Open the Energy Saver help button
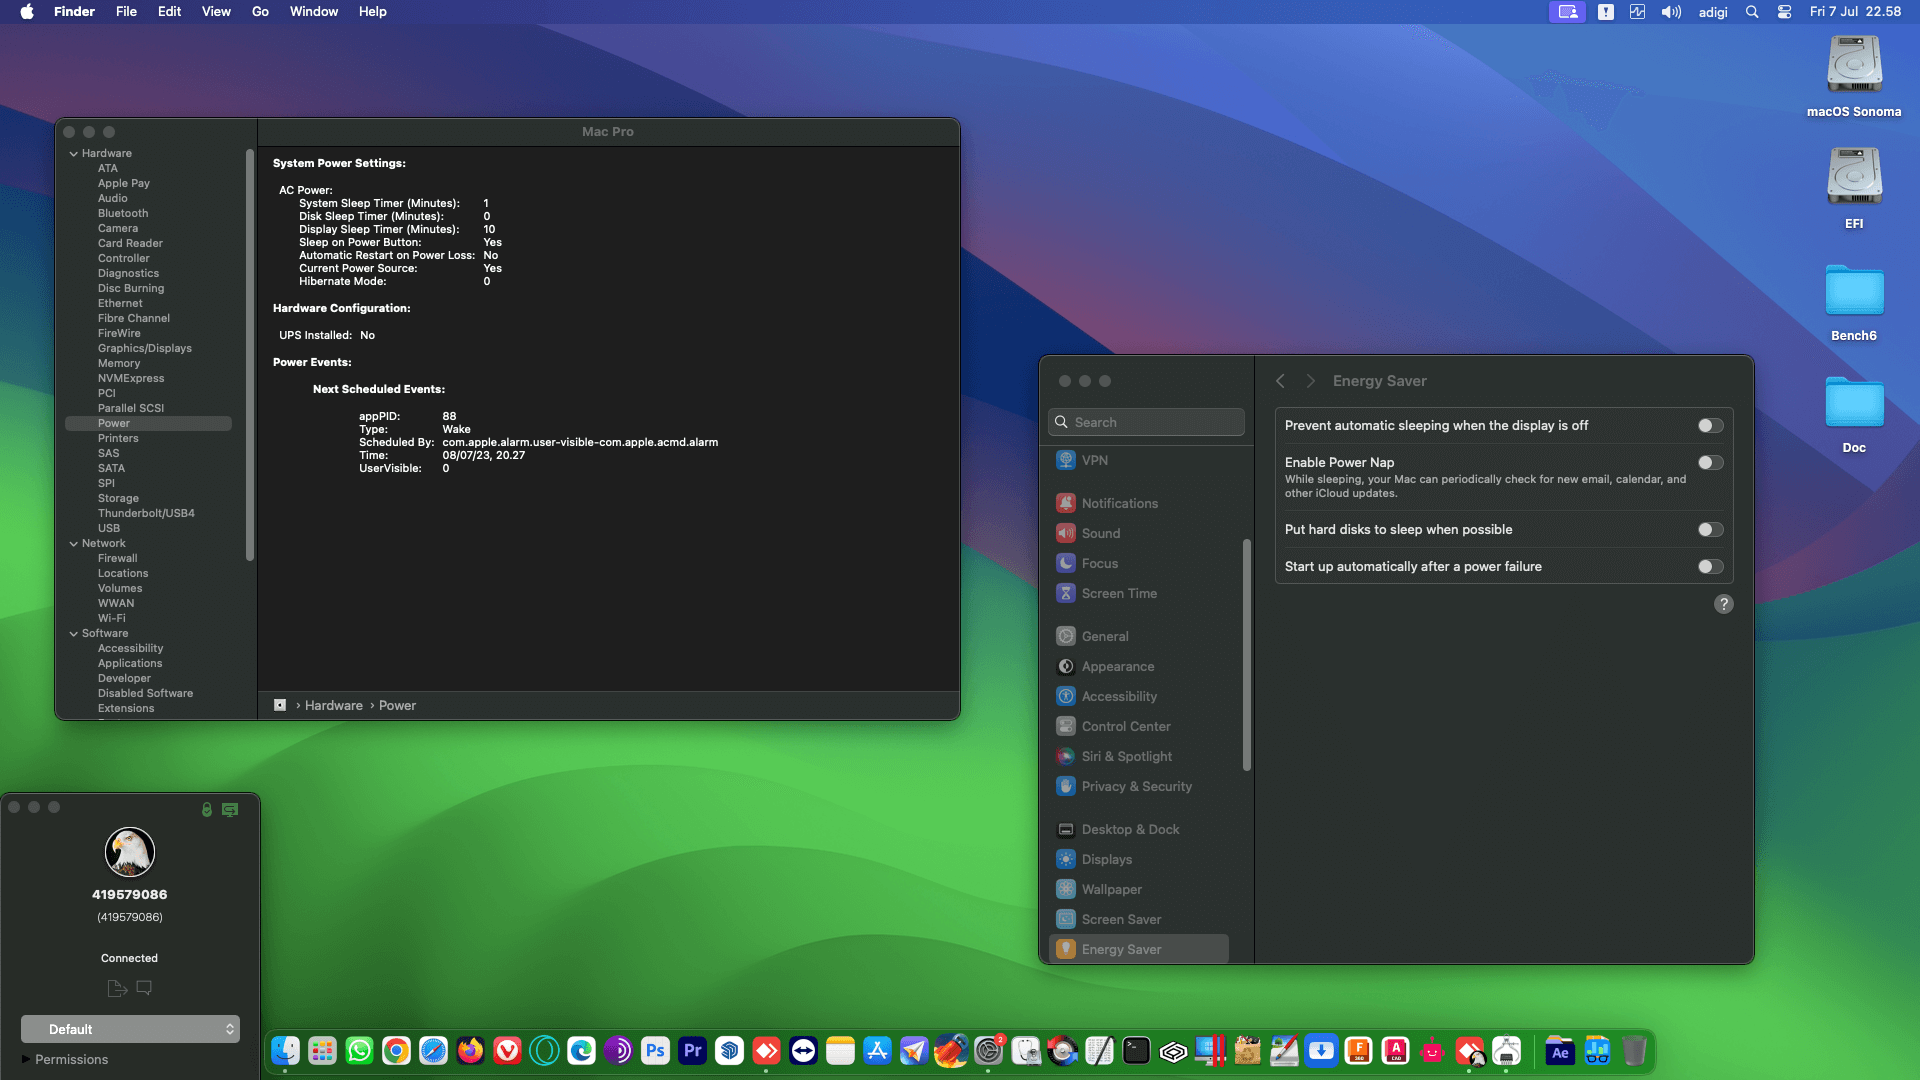 [1723, 604]
